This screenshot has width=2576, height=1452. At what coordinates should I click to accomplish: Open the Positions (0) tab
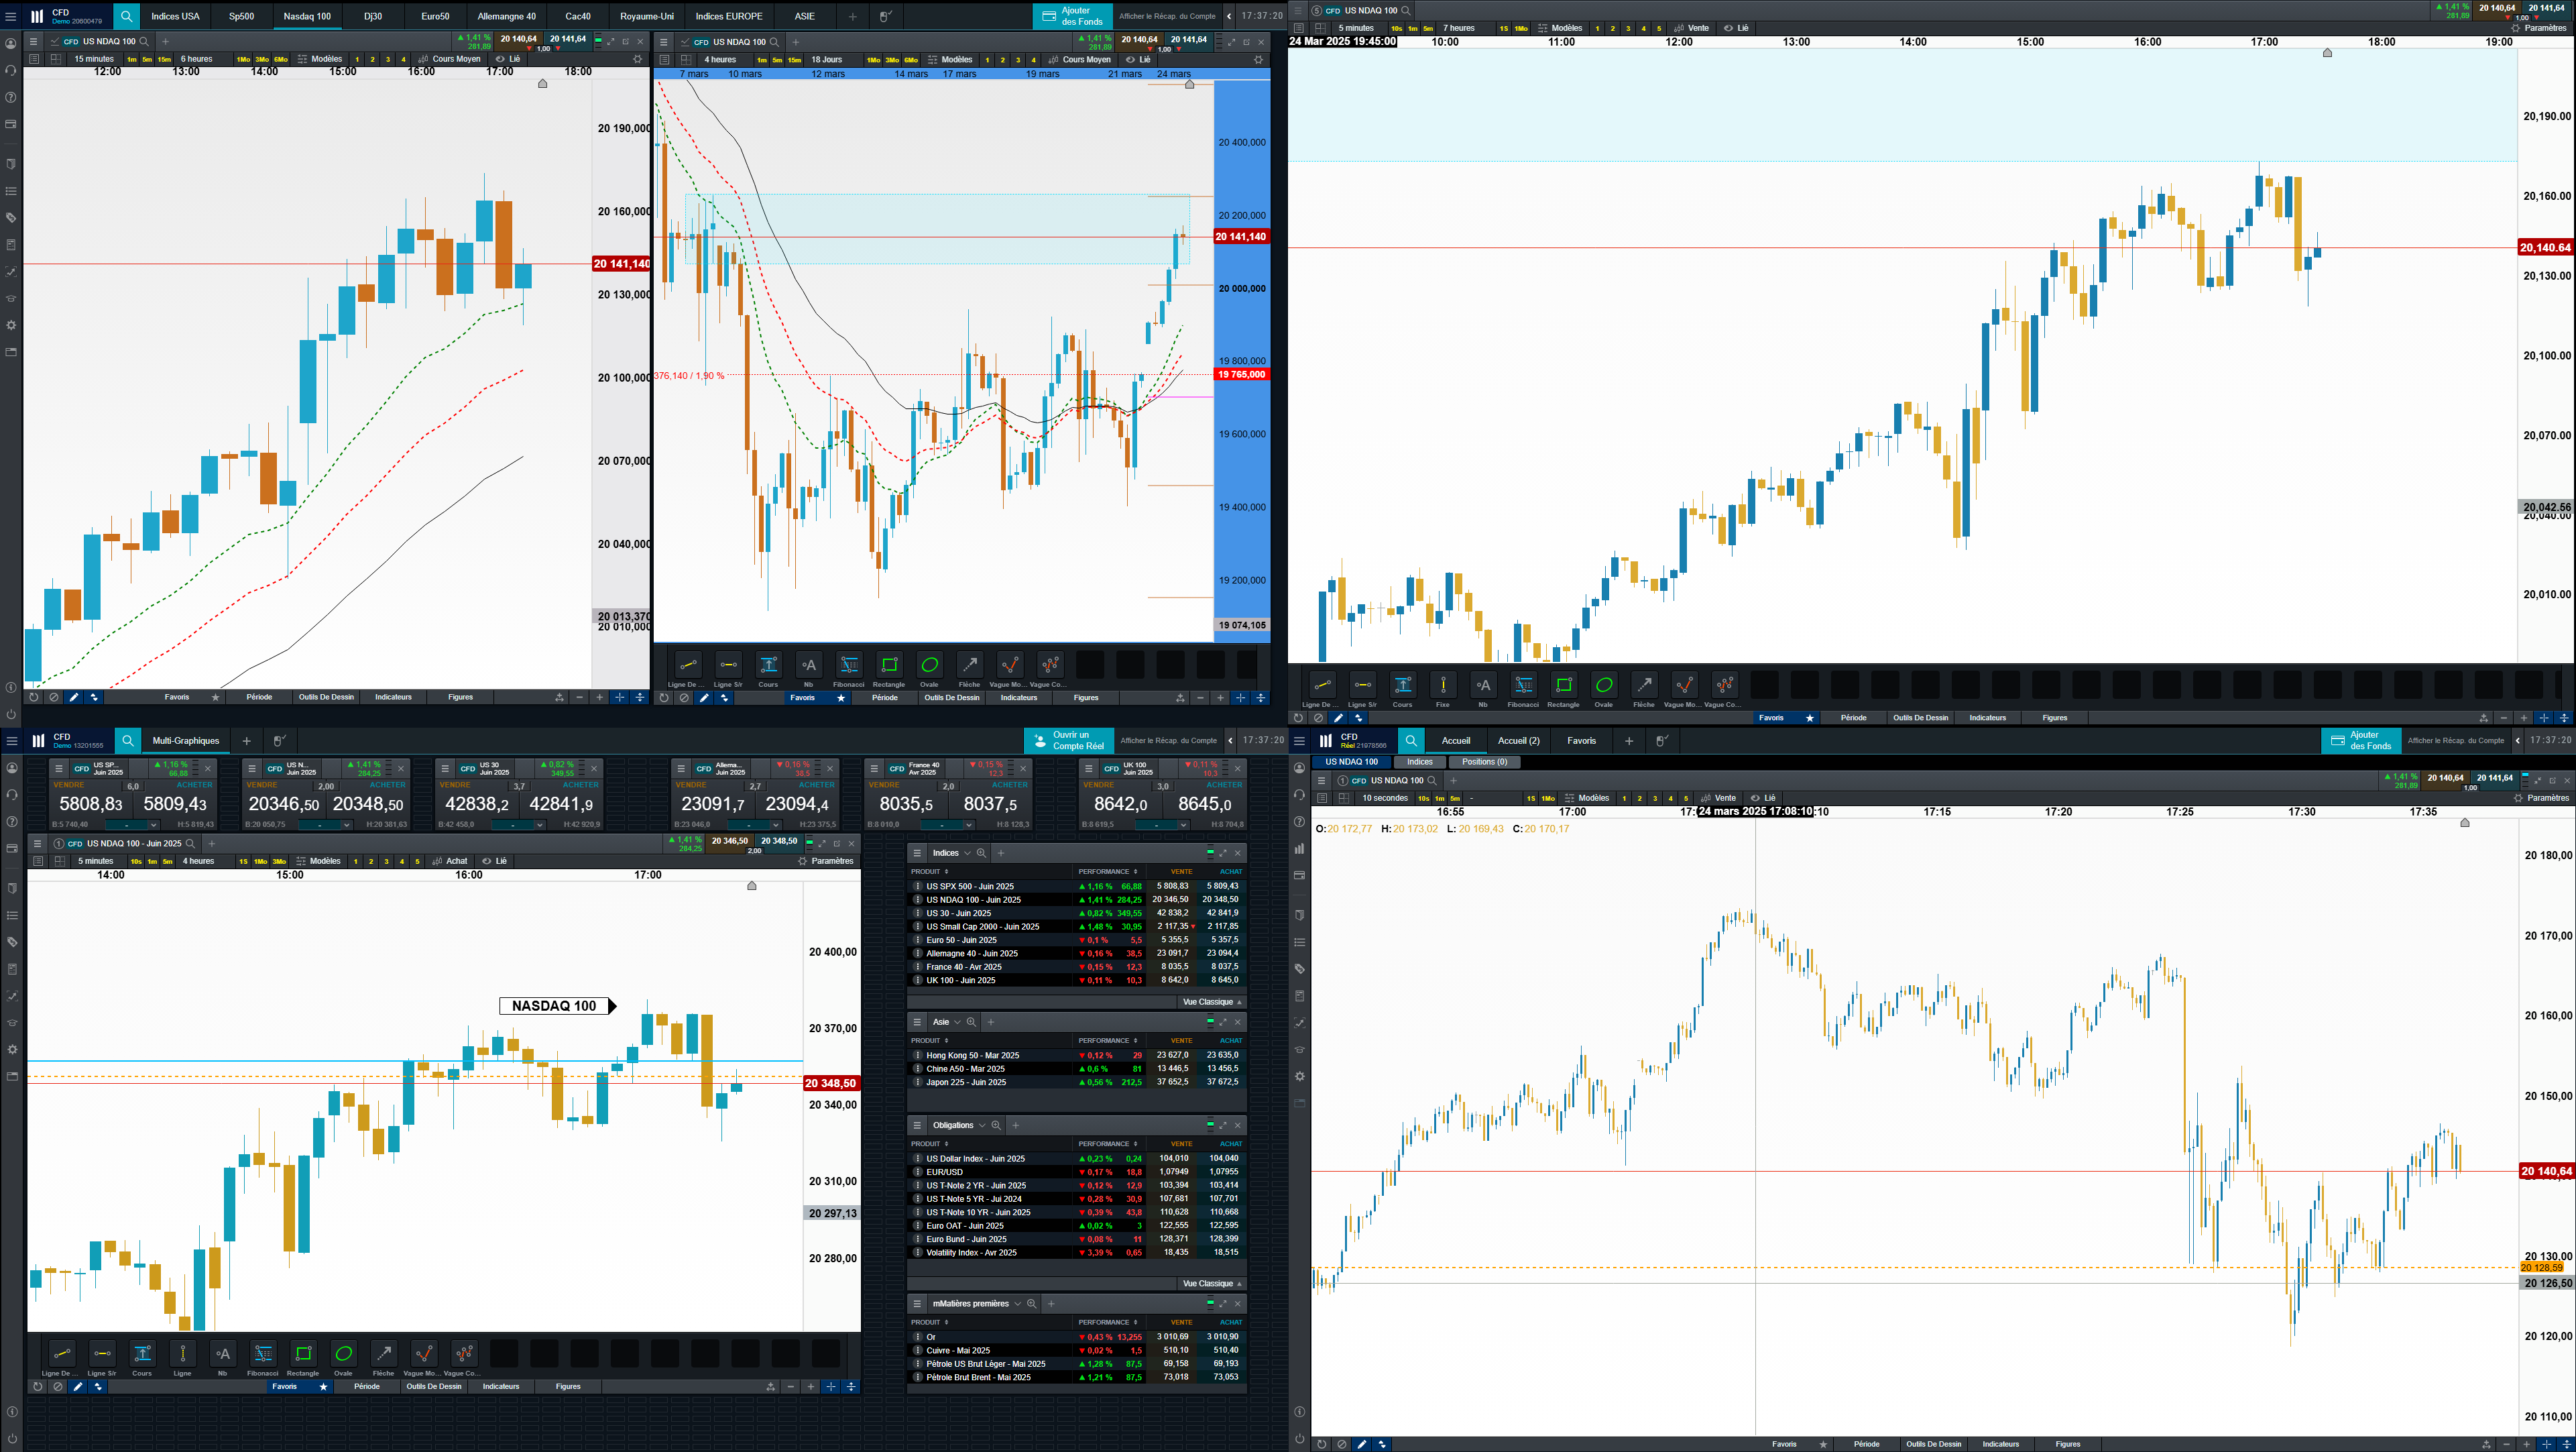tap(1484, 762)
